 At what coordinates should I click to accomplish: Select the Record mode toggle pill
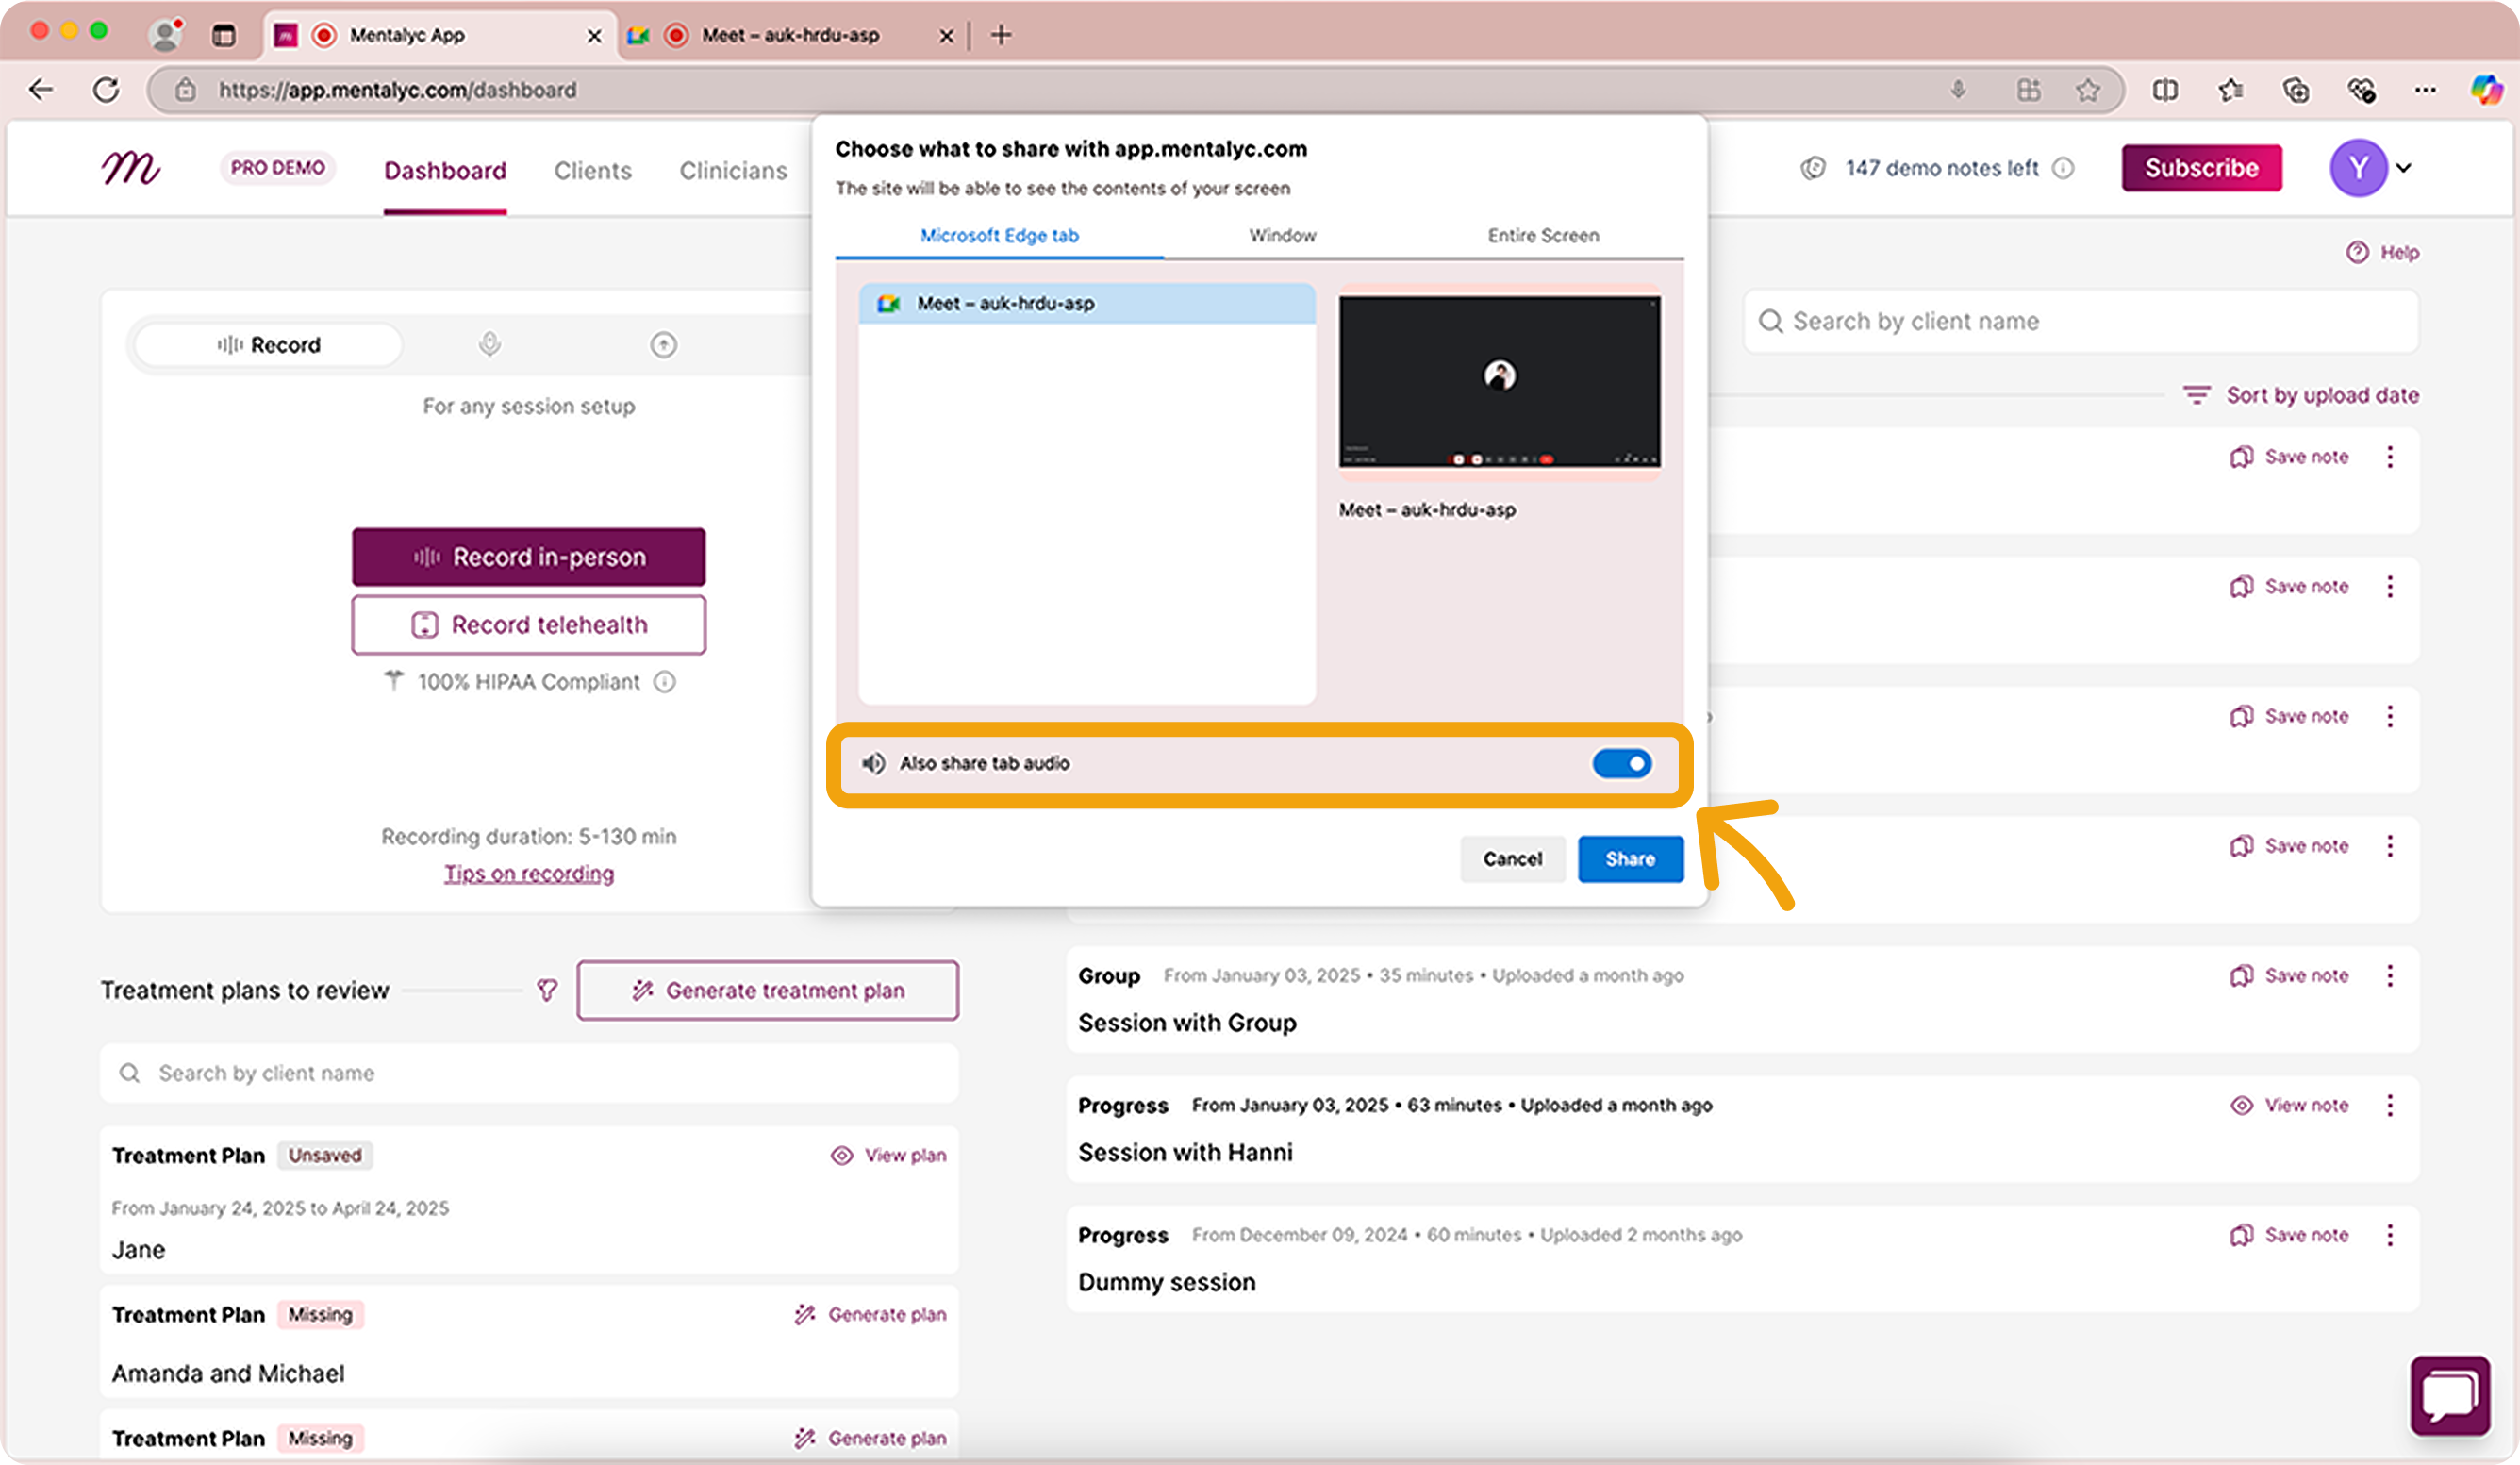click(269, 345)
